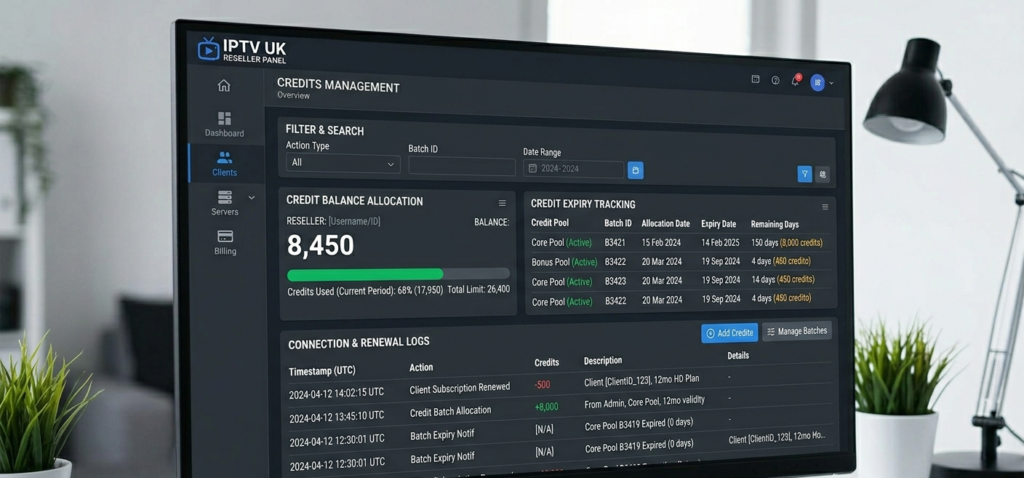Click the Action column header in logs
The height and width of the screenshot is (478, 1024).
(x=421, y=368)
